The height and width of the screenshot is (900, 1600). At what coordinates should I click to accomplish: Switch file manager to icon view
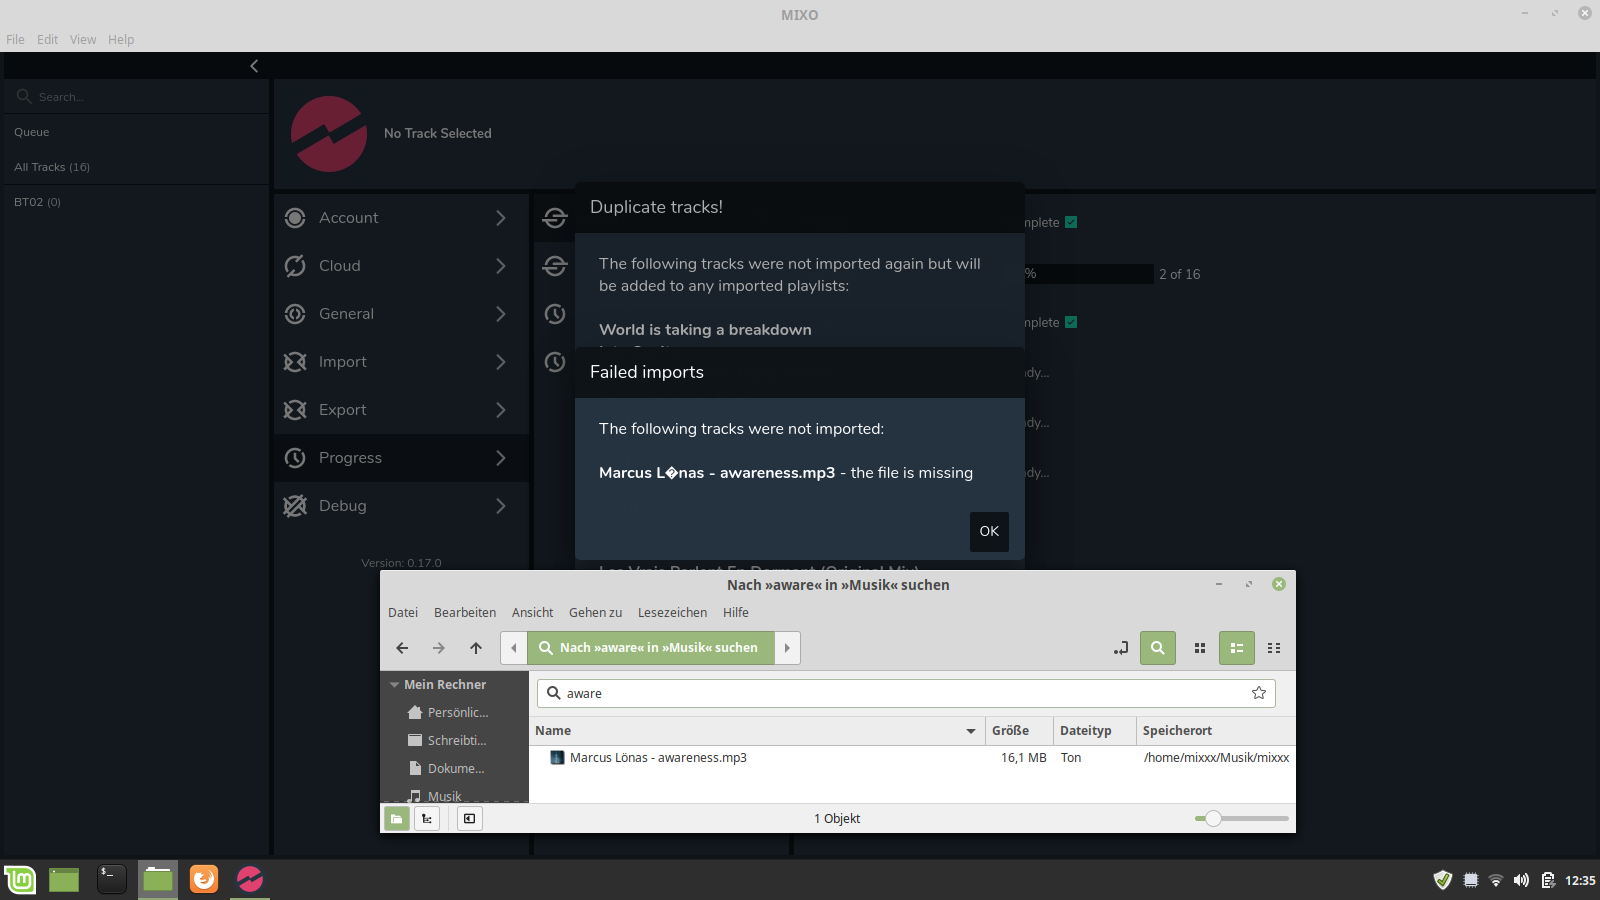tap(1200, 648)
